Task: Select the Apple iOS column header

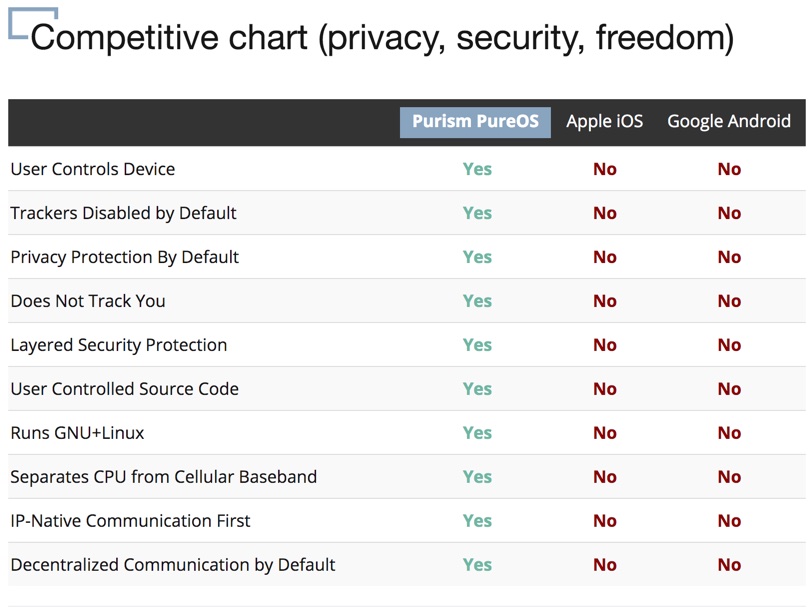Action: [604, 122]
